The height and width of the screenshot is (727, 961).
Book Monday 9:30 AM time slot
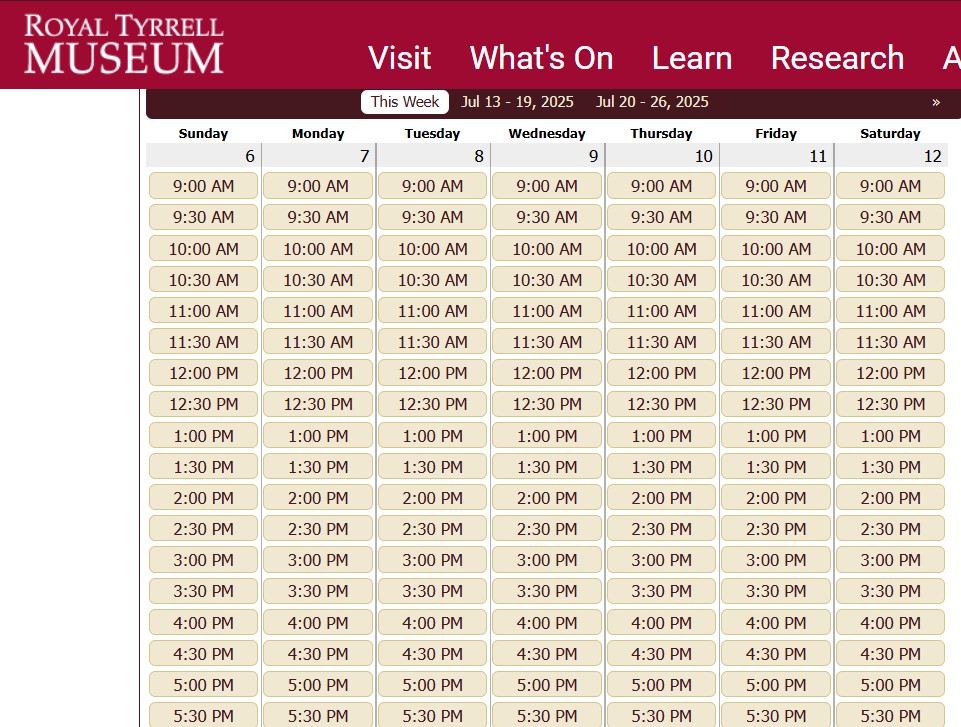click(x=318, y=217)
